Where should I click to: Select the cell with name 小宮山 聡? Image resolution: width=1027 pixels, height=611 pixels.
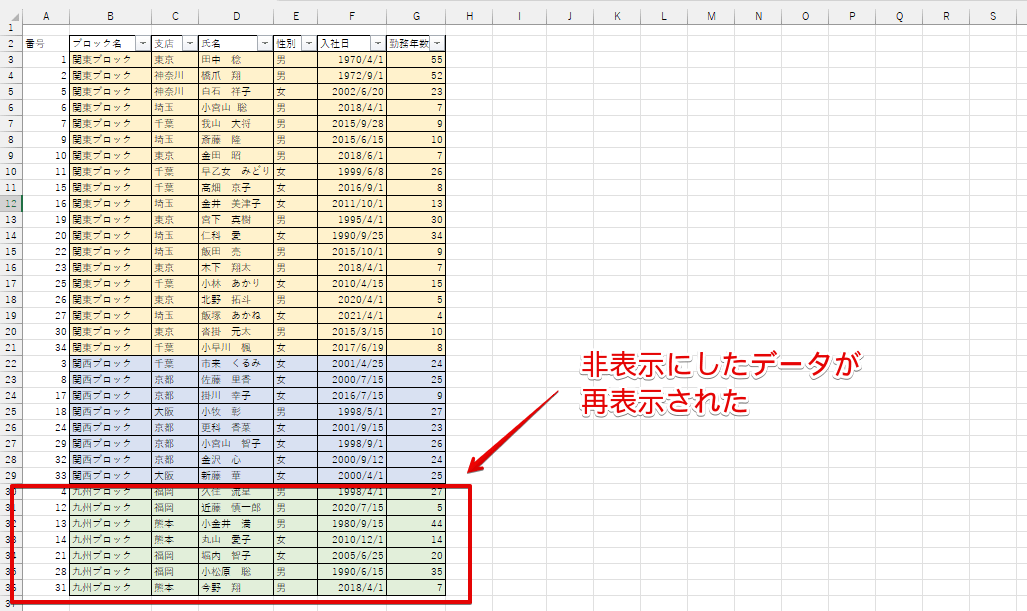click(236, 107)
